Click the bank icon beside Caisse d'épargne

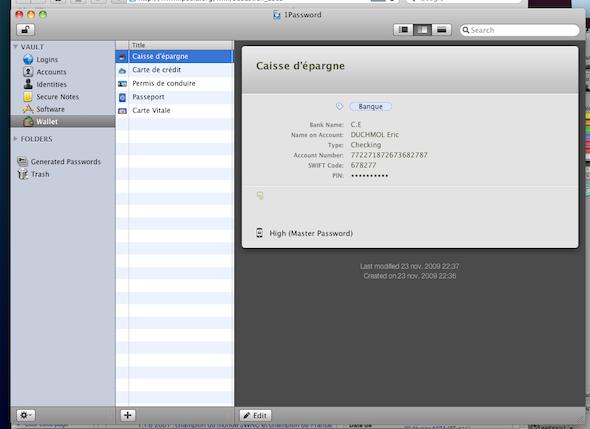pos(122,57)
